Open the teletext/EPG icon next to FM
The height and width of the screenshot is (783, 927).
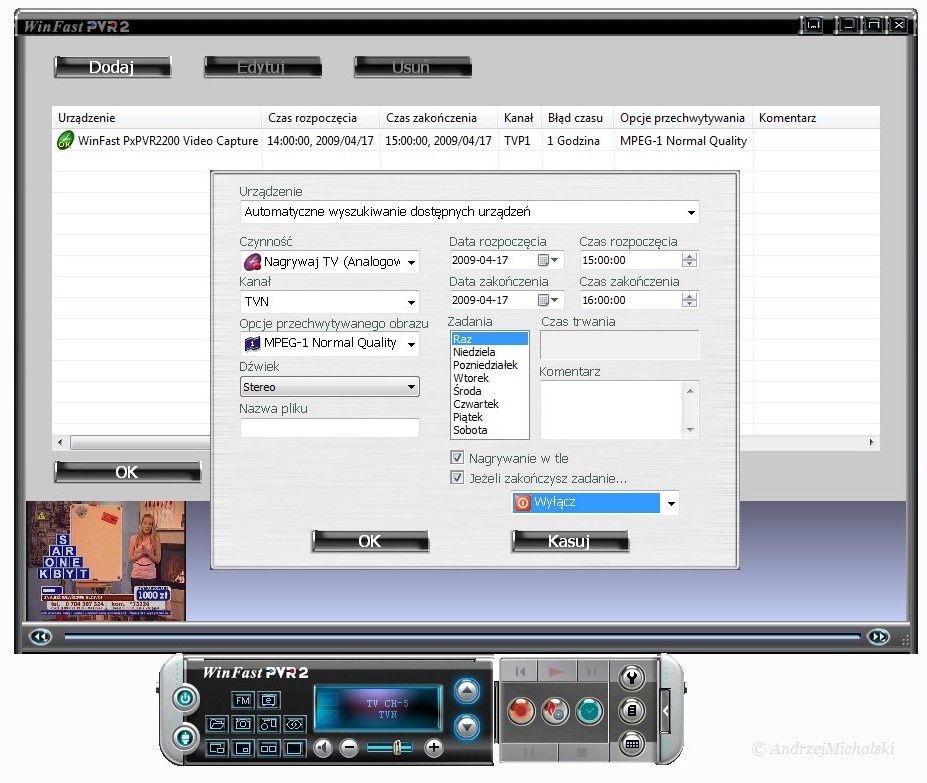269,700
